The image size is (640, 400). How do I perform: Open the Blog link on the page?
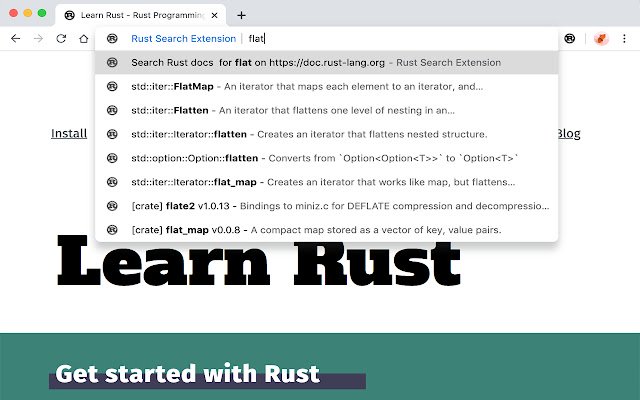569,133
